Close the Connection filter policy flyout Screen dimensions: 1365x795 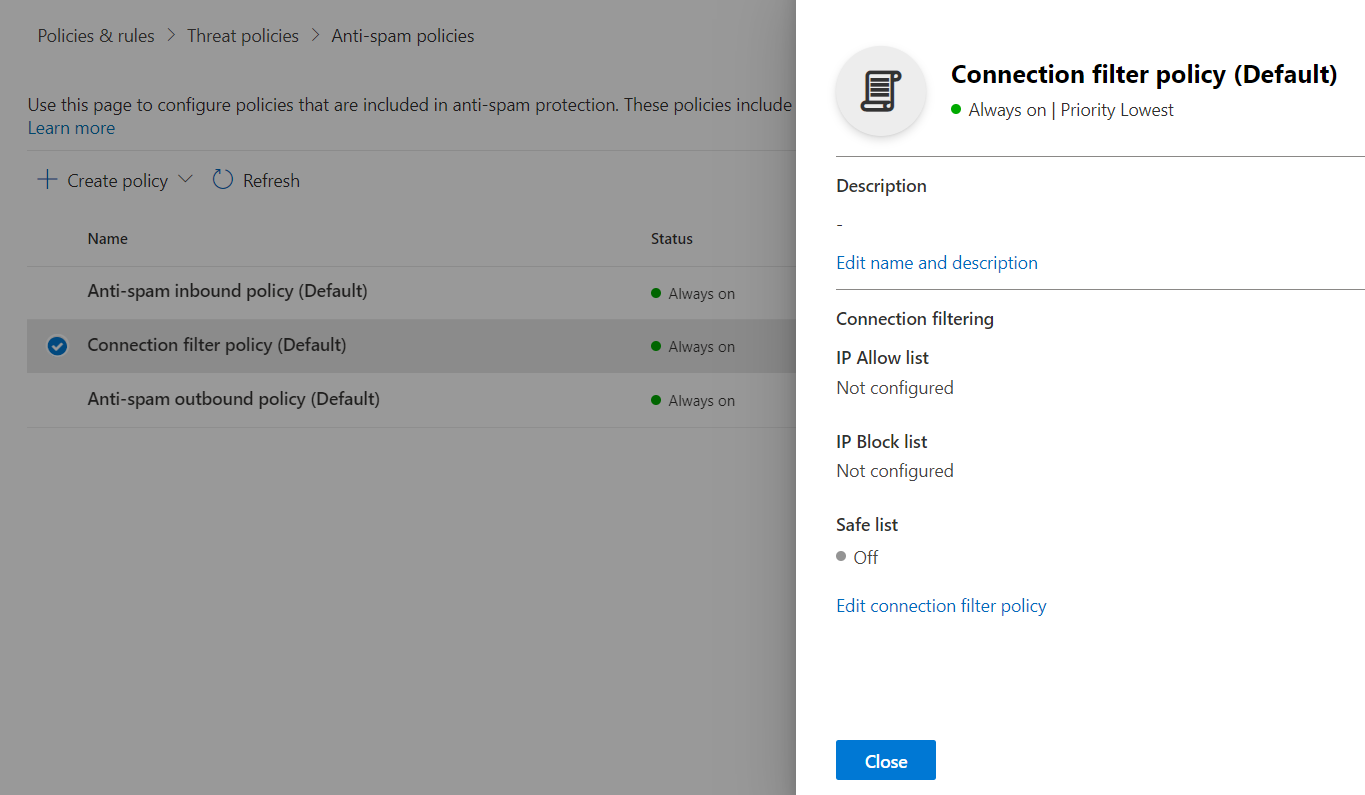885,760
